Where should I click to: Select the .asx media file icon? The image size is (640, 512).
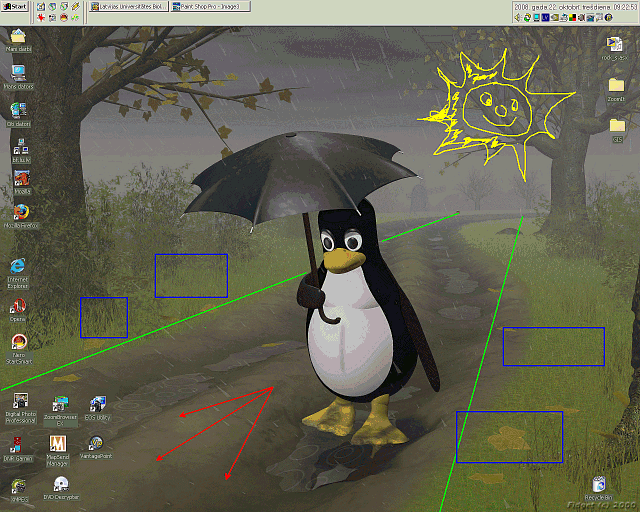(614, 49)
